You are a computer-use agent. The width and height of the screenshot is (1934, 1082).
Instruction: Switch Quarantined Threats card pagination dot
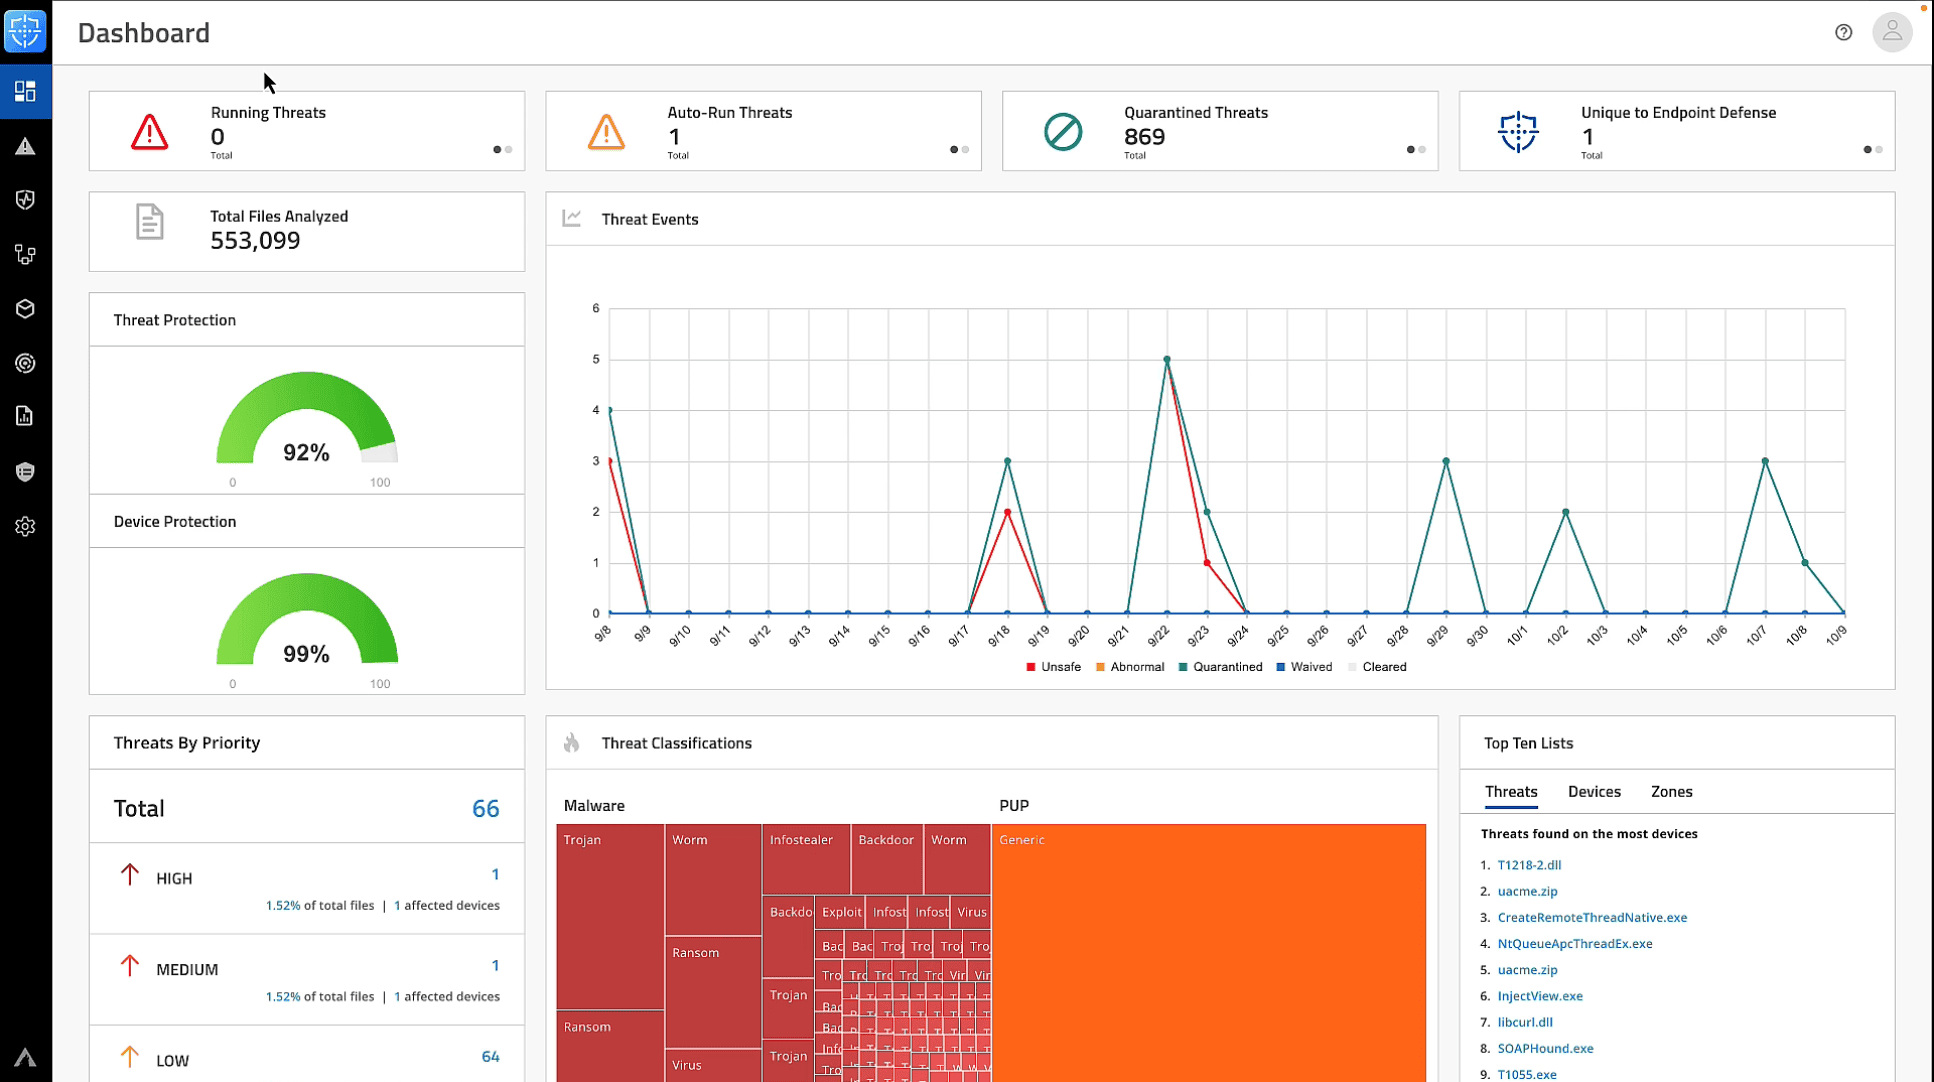pos(1422,150)
